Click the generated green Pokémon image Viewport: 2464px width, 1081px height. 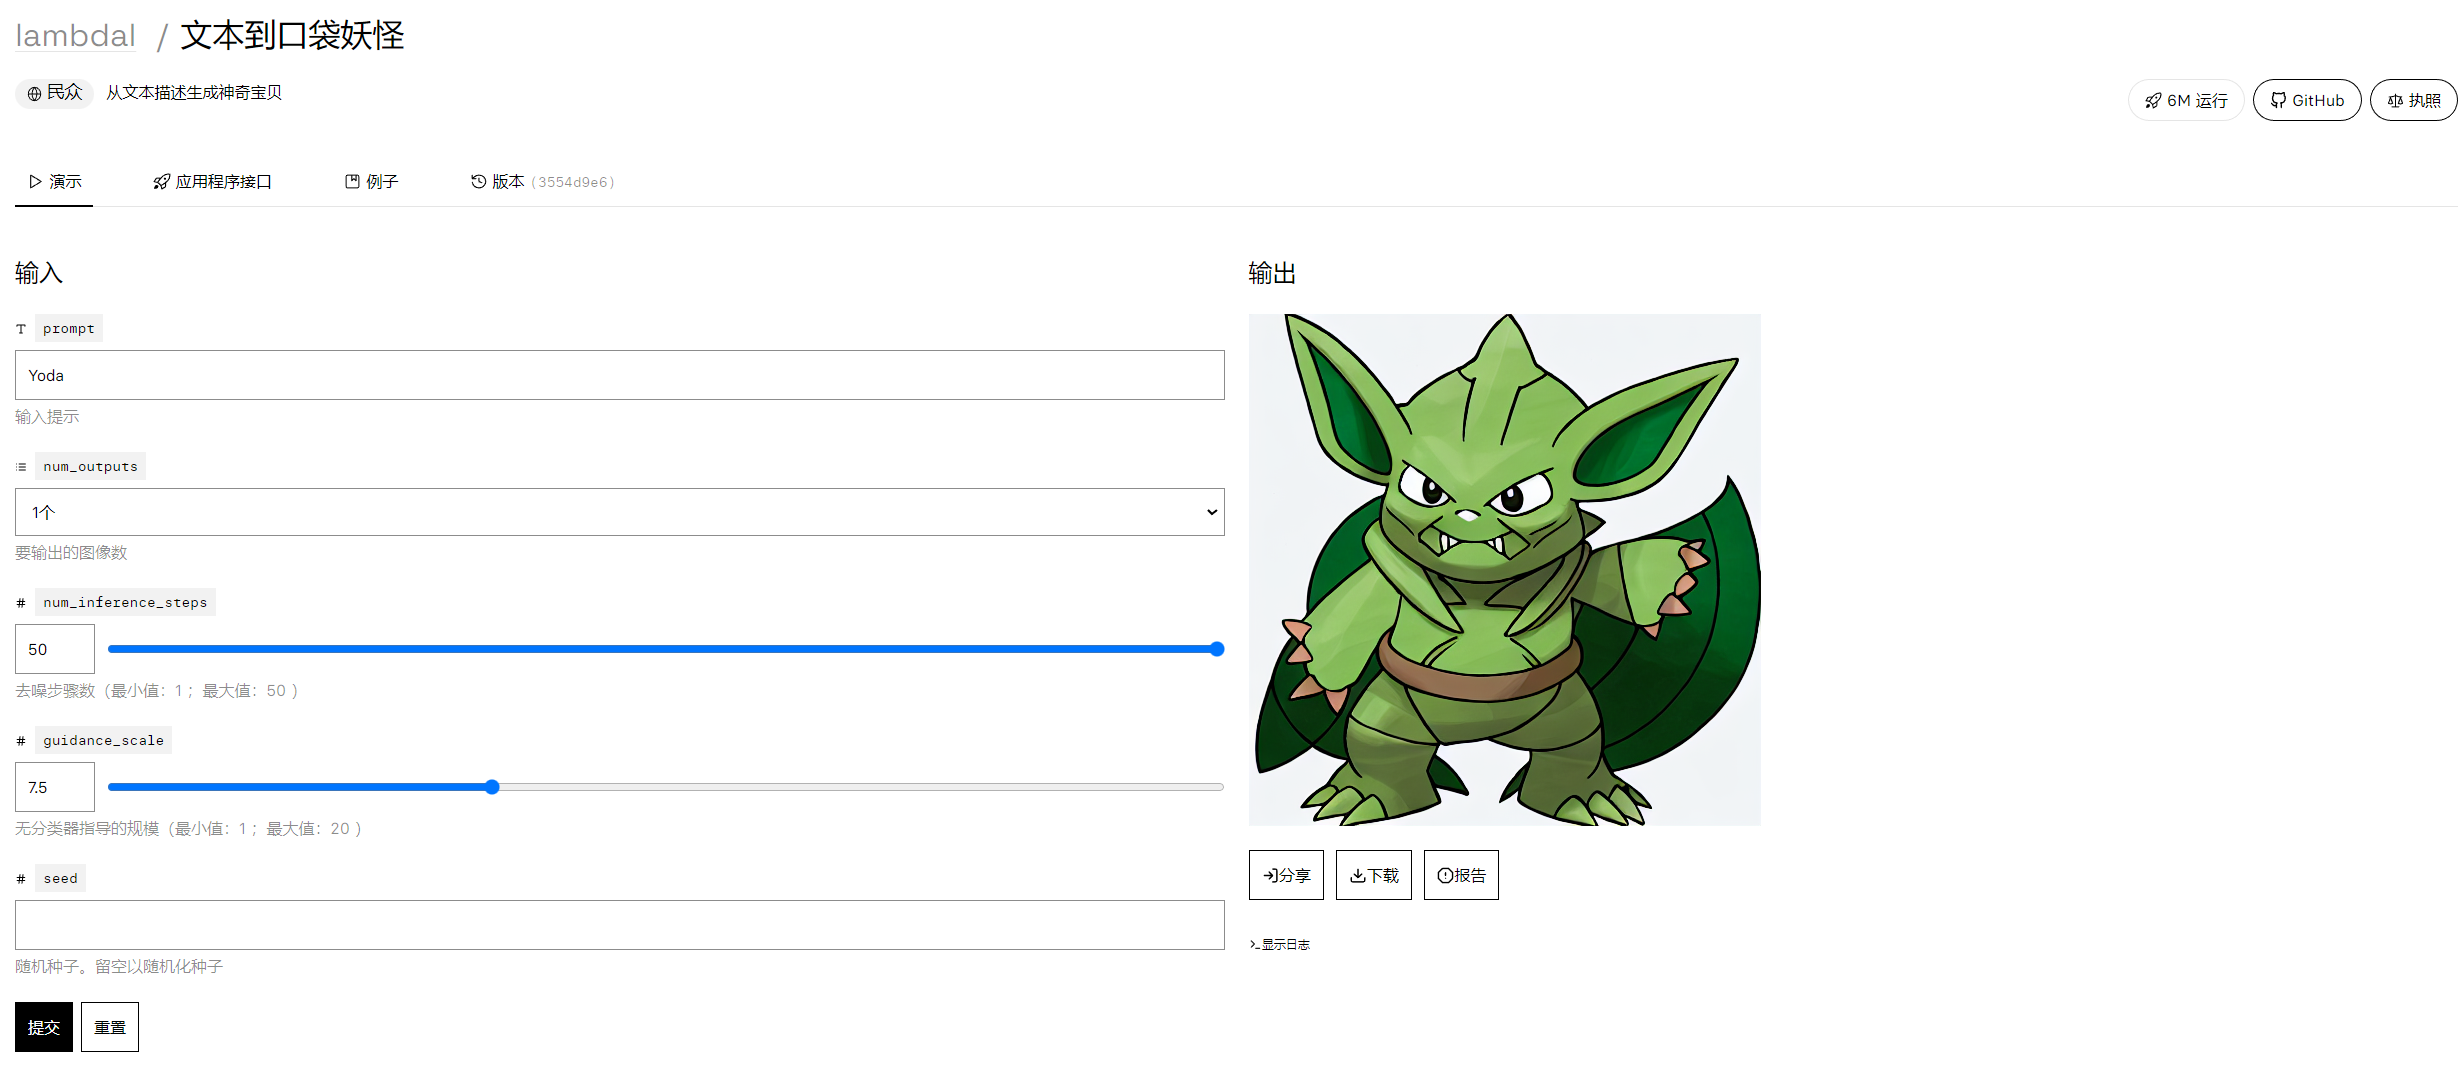pos(1504,569)
